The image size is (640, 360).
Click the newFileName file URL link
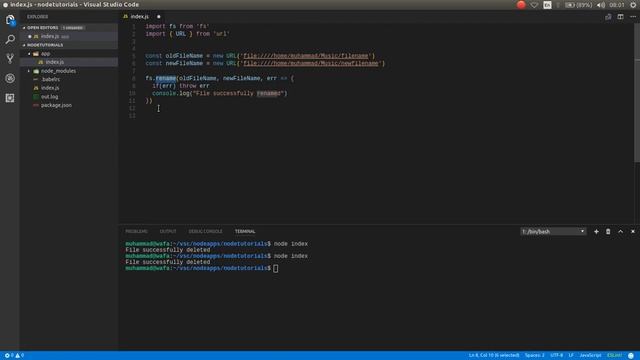[x=311, y=64]
